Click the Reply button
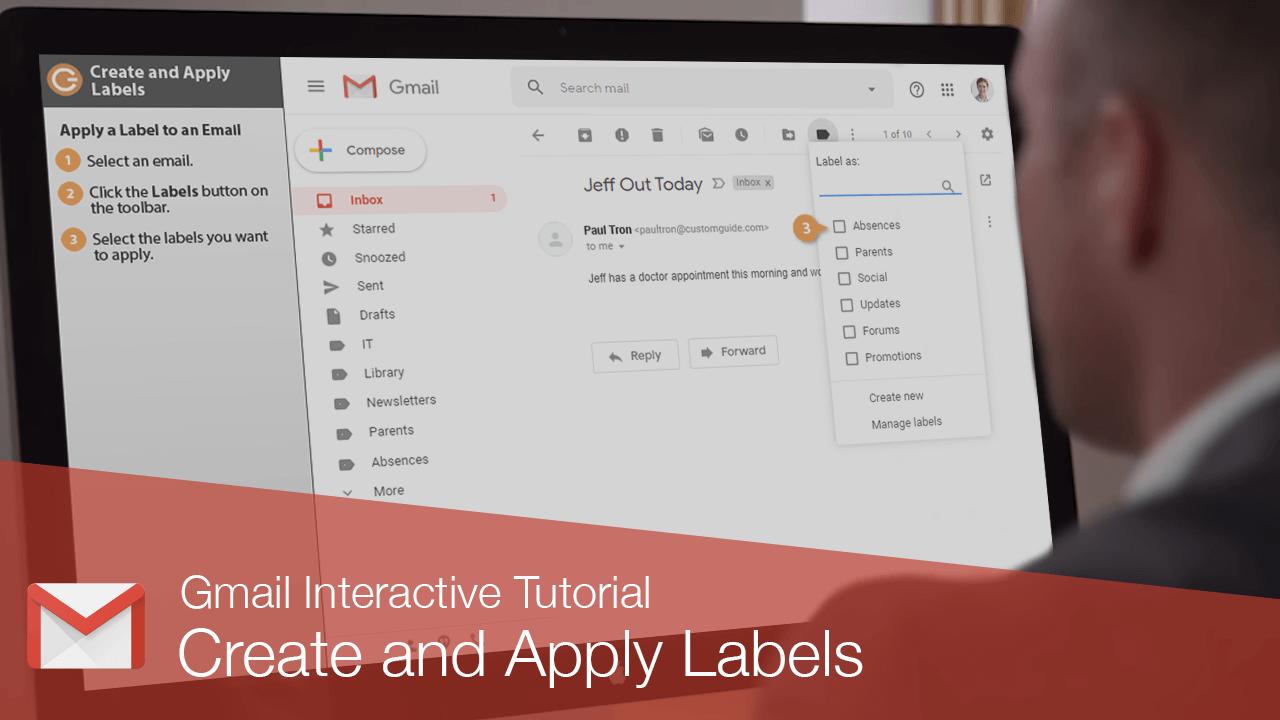 (x=635, y=354)
